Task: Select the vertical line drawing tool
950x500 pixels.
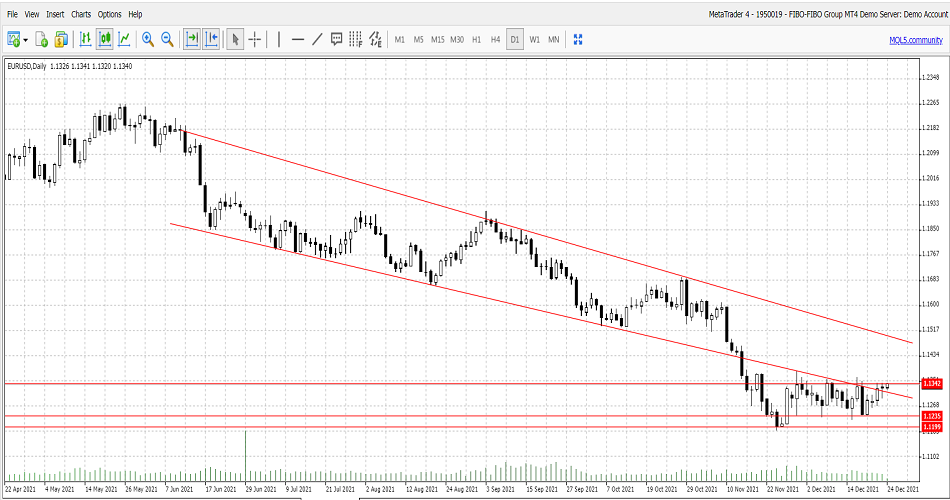Action: coord(279,39)
